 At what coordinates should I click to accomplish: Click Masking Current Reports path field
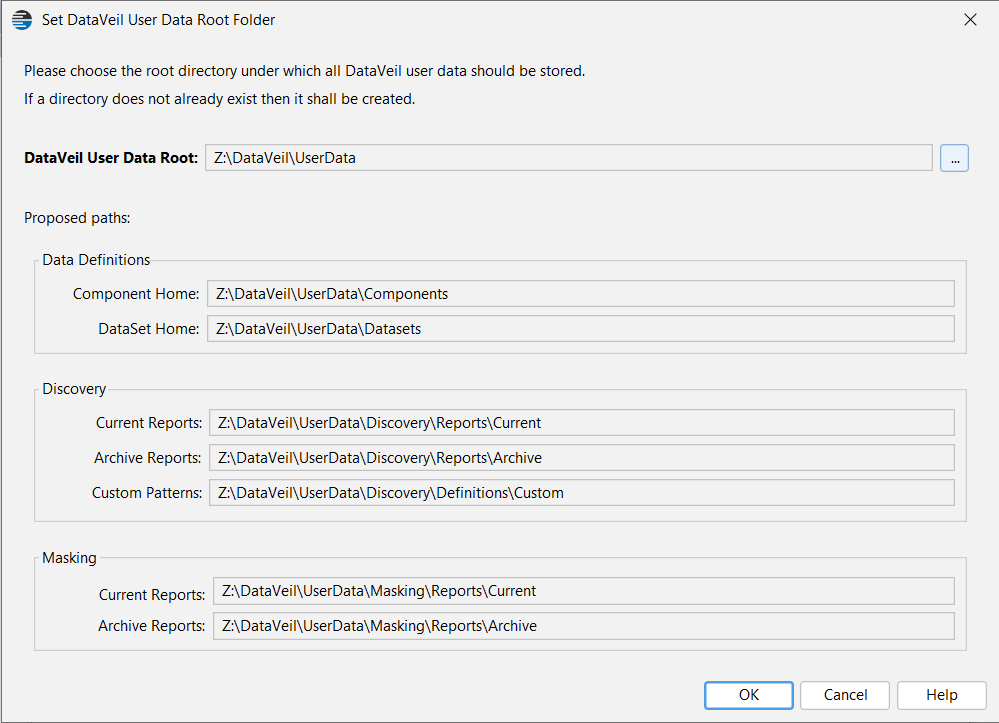584,591
